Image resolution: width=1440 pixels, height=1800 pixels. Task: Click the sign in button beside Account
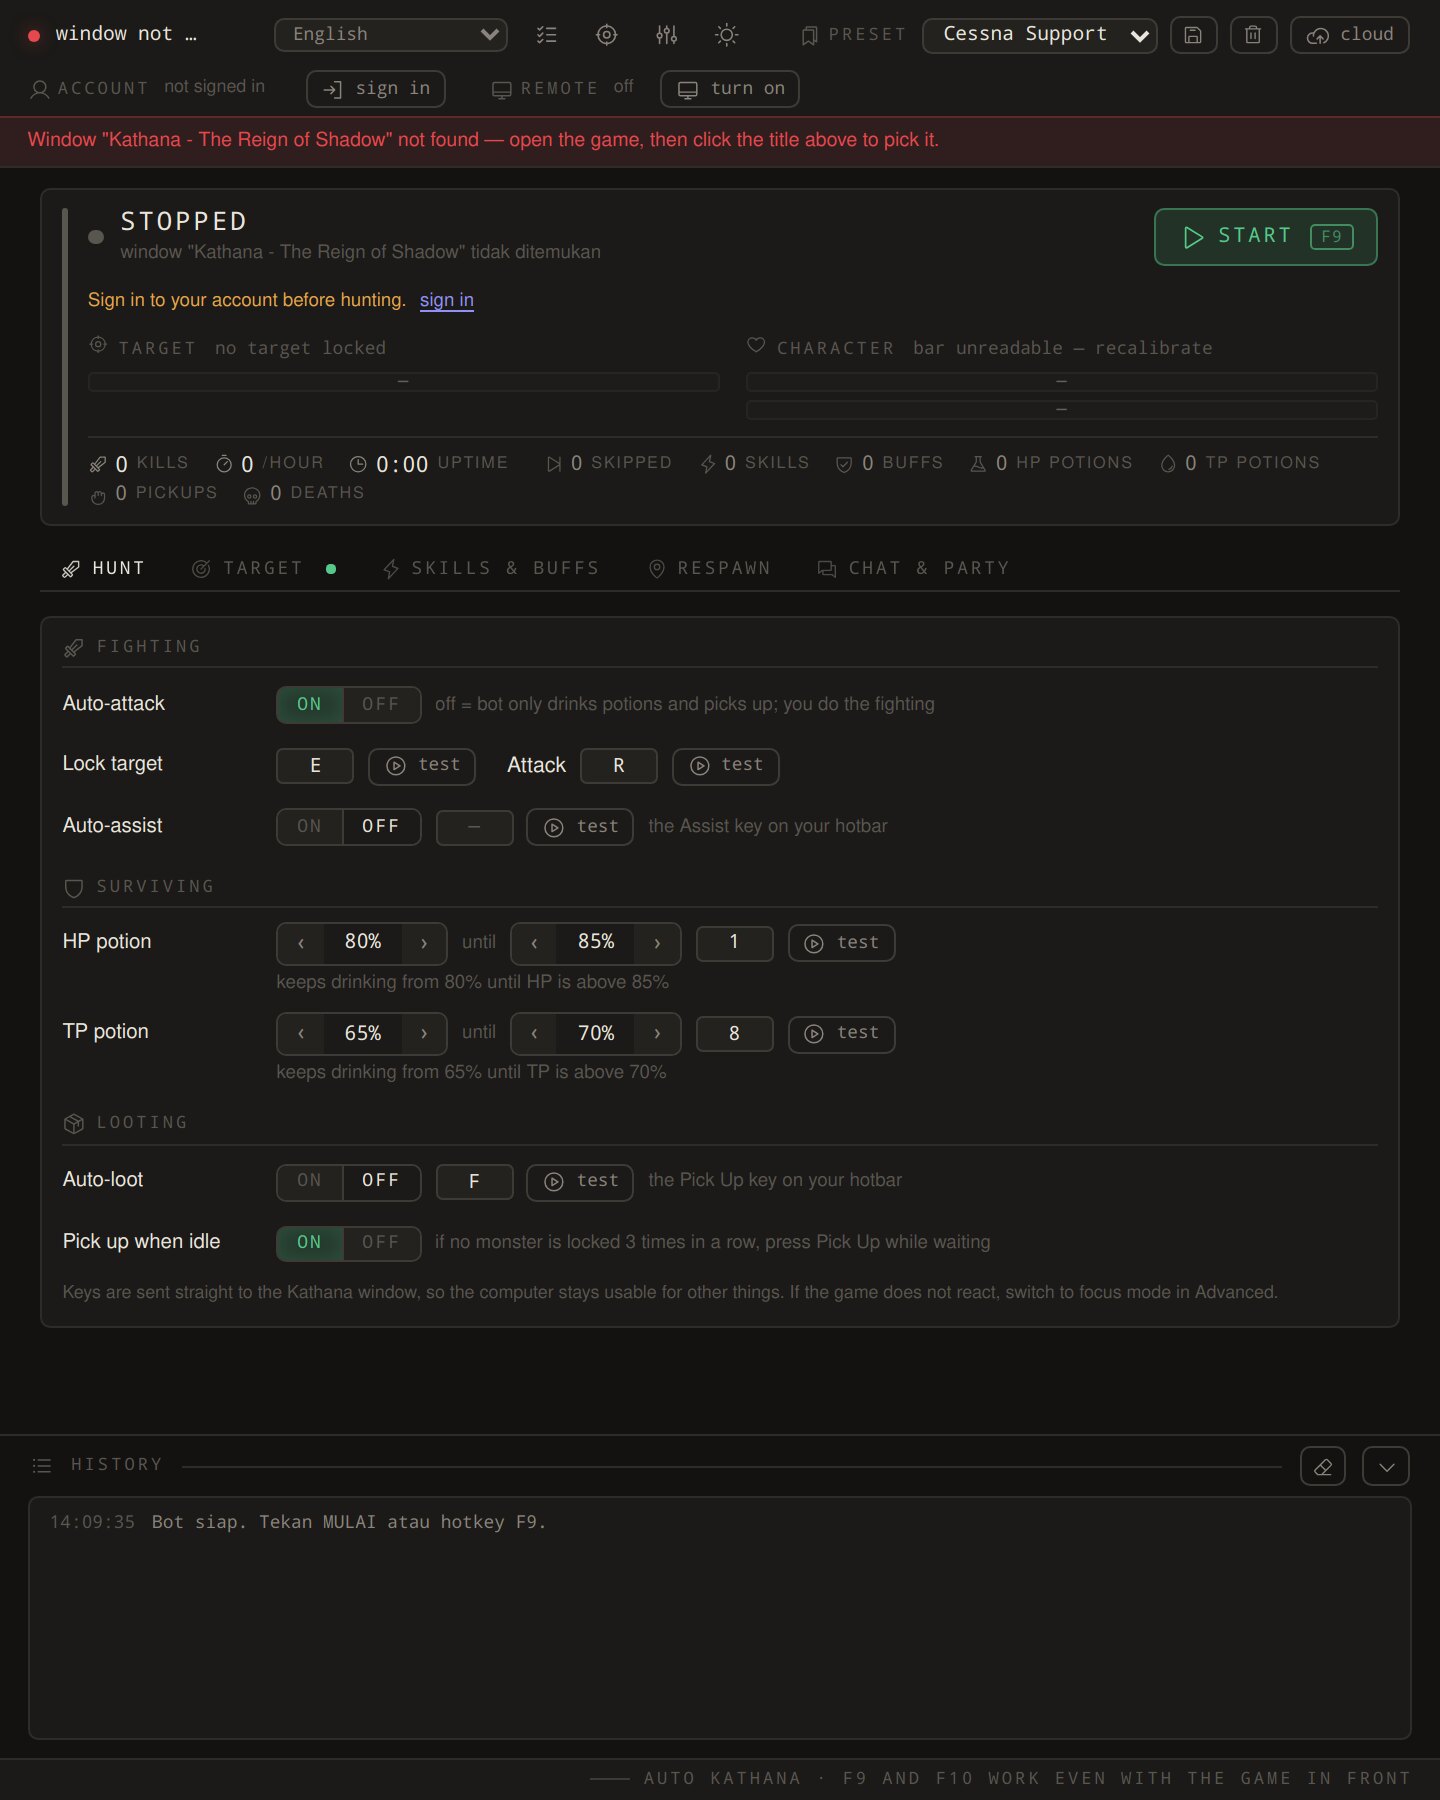pos(376,89)
